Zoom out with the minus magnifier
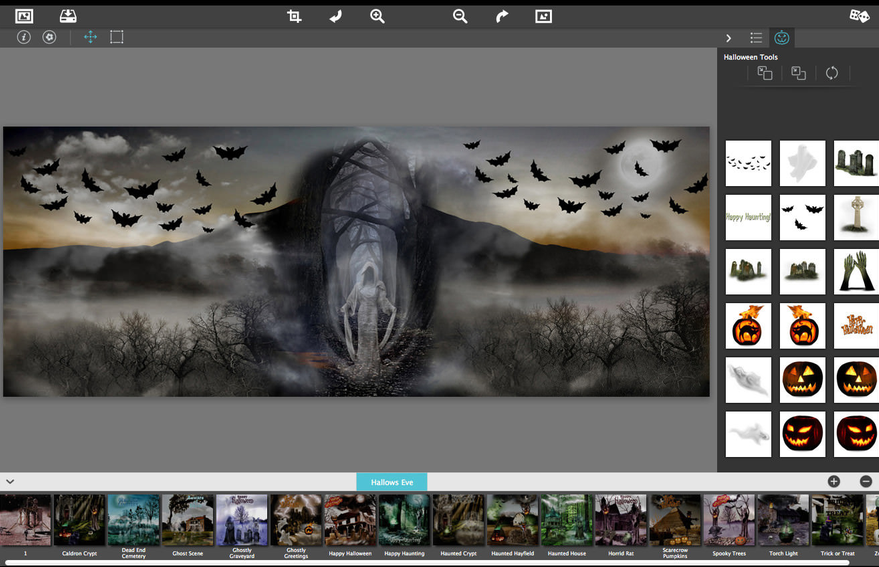Viewport: 879px width, 567px height. click(x=460, y=16)
